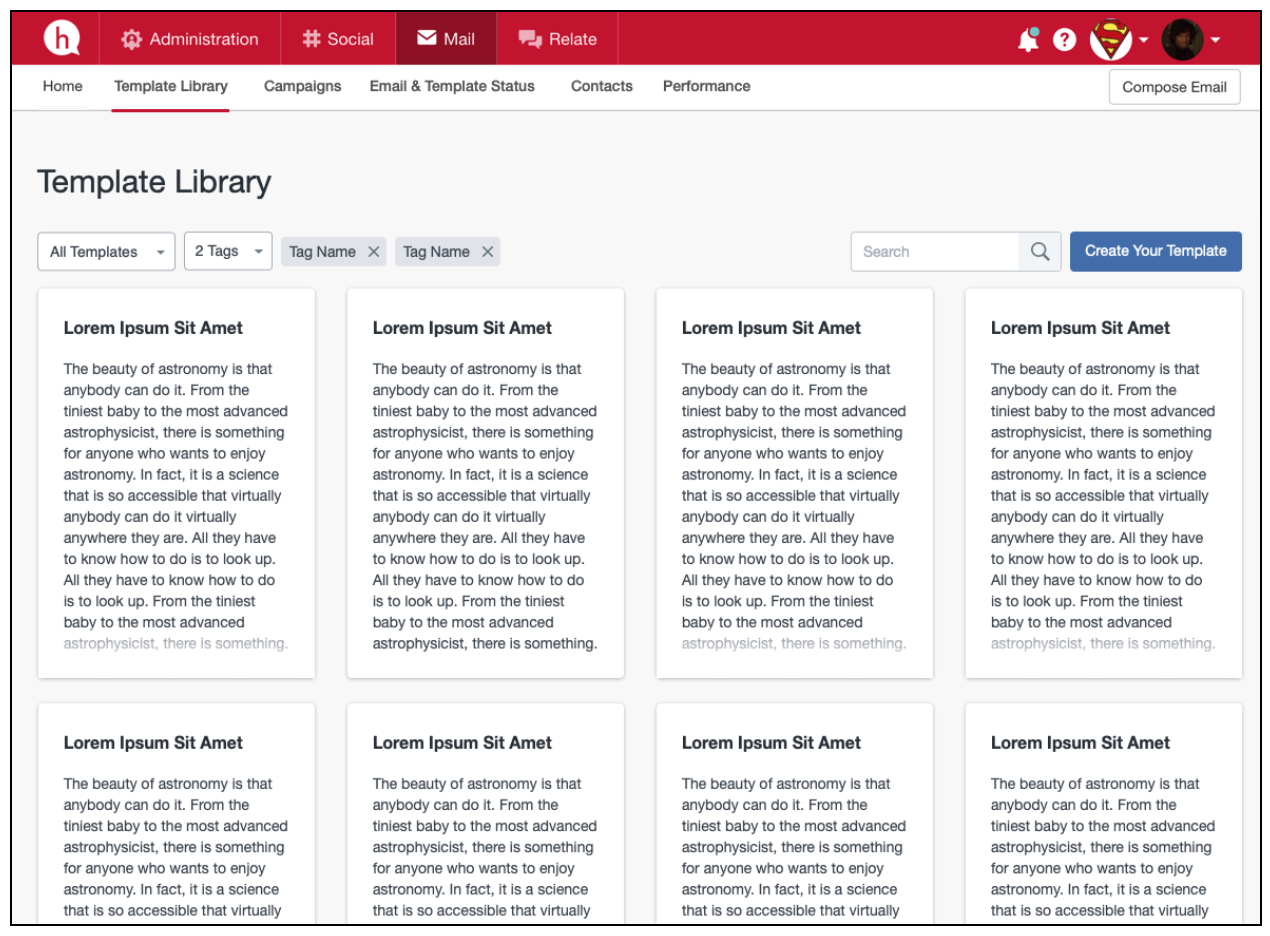This screenshot has height=936, width=1270.
Task: Open the notifications bell
Action: (x=1028, y=39)
